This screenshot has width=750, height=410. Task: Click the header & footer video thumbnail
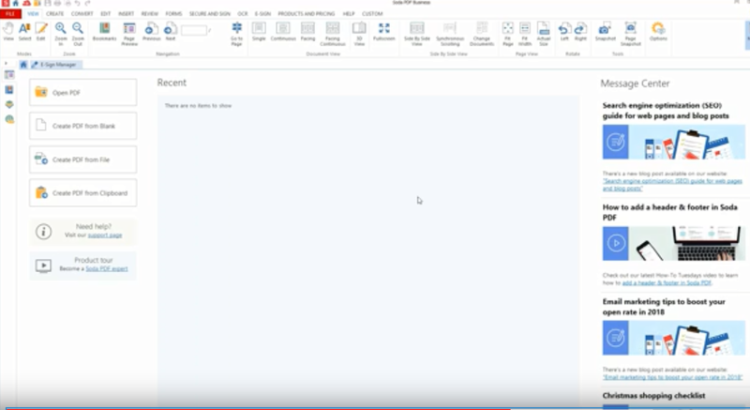click(673, 244)
